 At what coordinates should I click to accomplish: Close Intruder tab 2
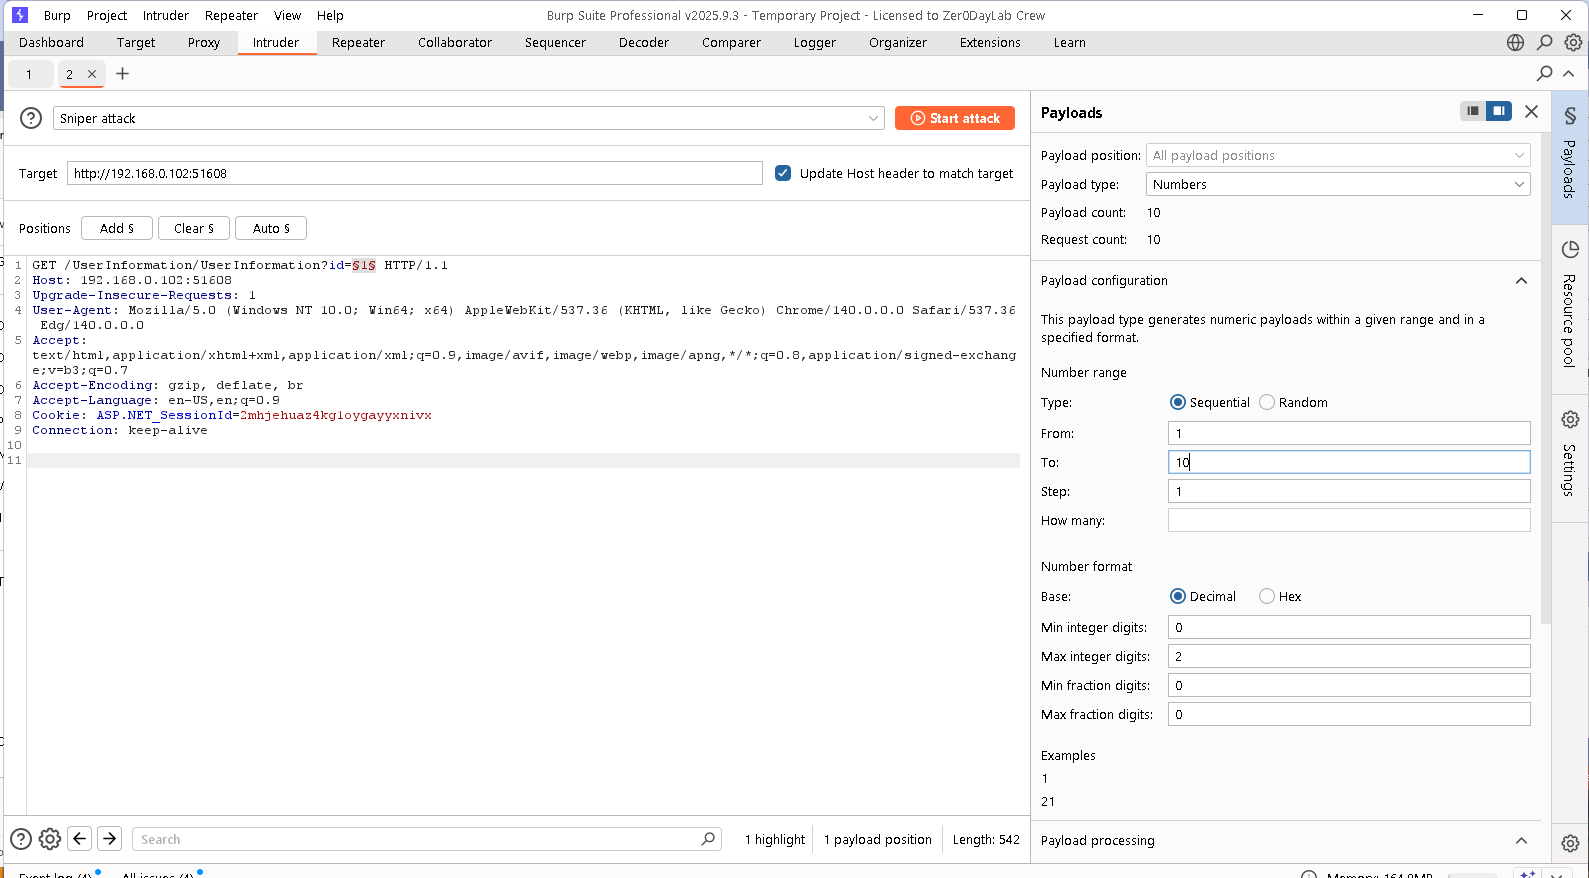pos(92,74)
